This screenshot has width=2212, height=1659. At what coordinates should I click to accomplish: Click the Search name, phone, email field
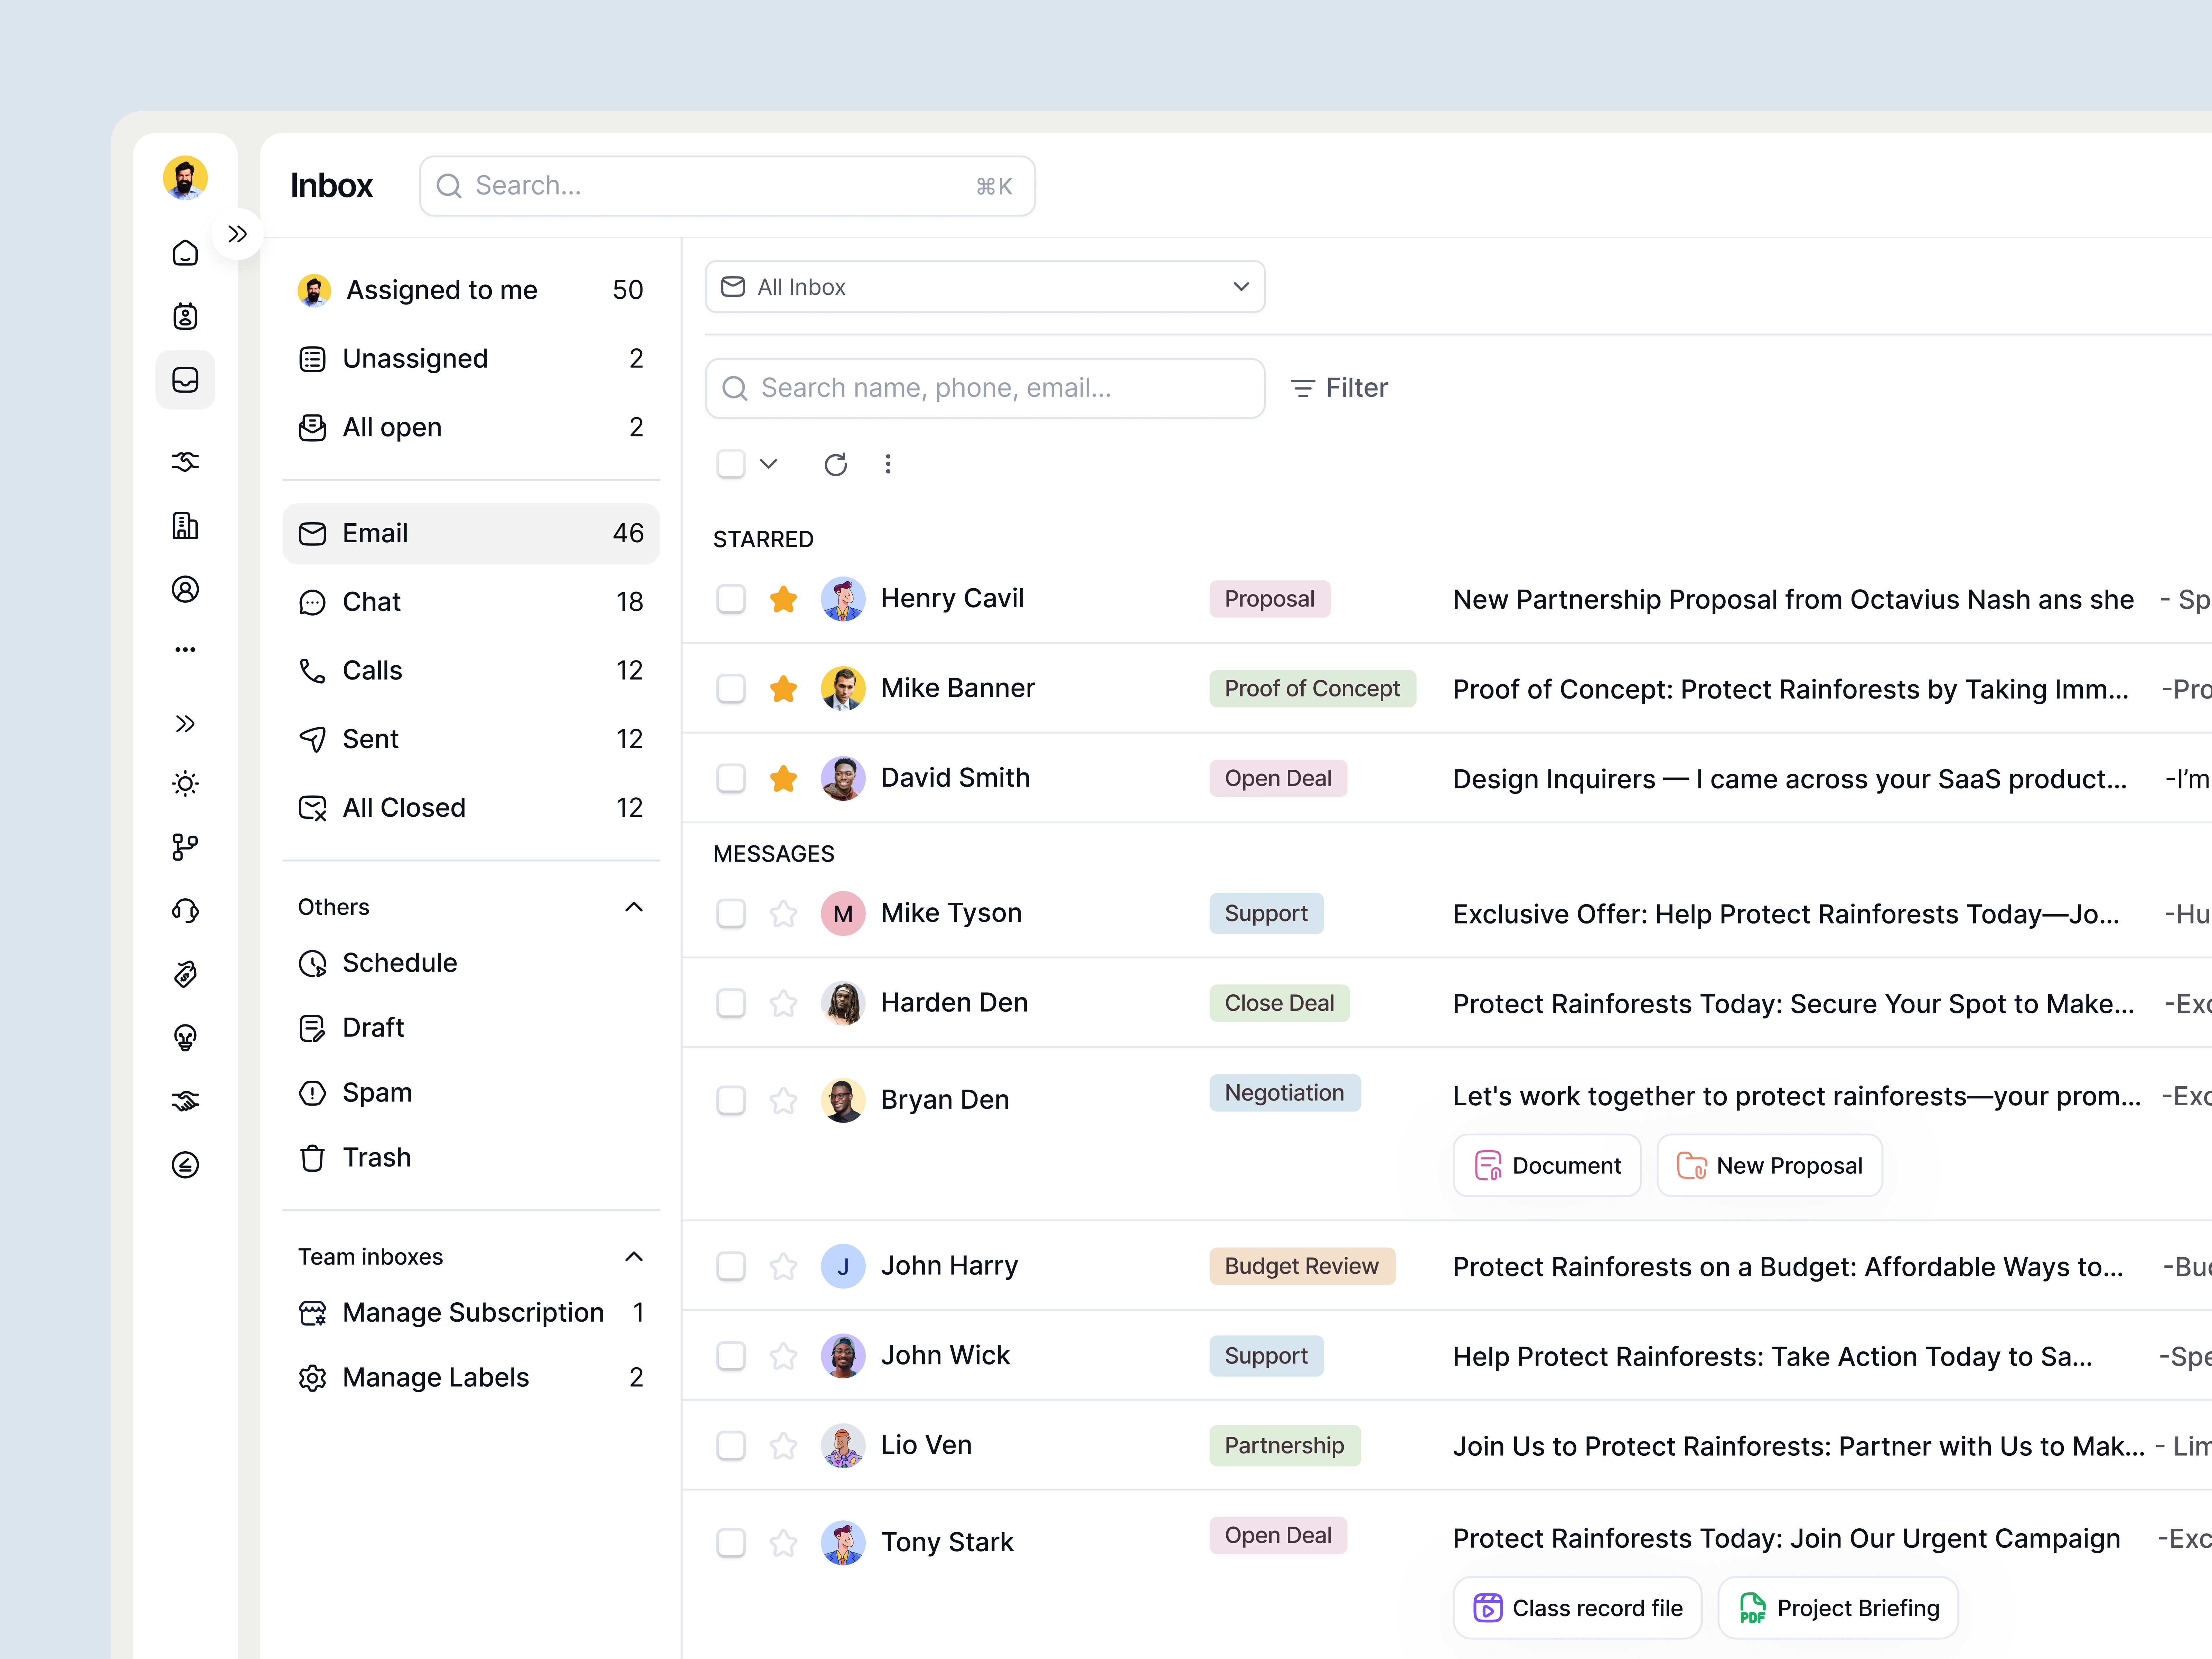pyautogui.click(x=985, y=388)
